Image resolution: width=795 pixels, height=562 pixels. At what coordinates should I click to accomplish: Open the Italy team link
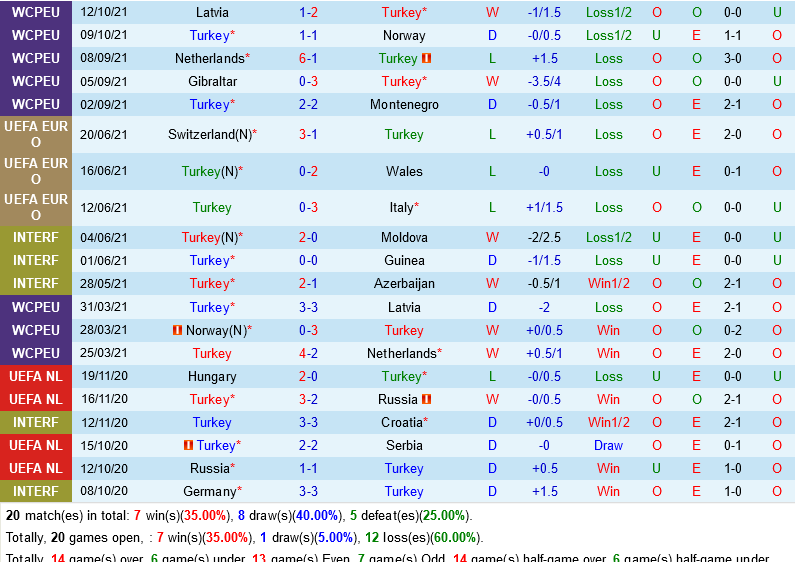point(402,207)
